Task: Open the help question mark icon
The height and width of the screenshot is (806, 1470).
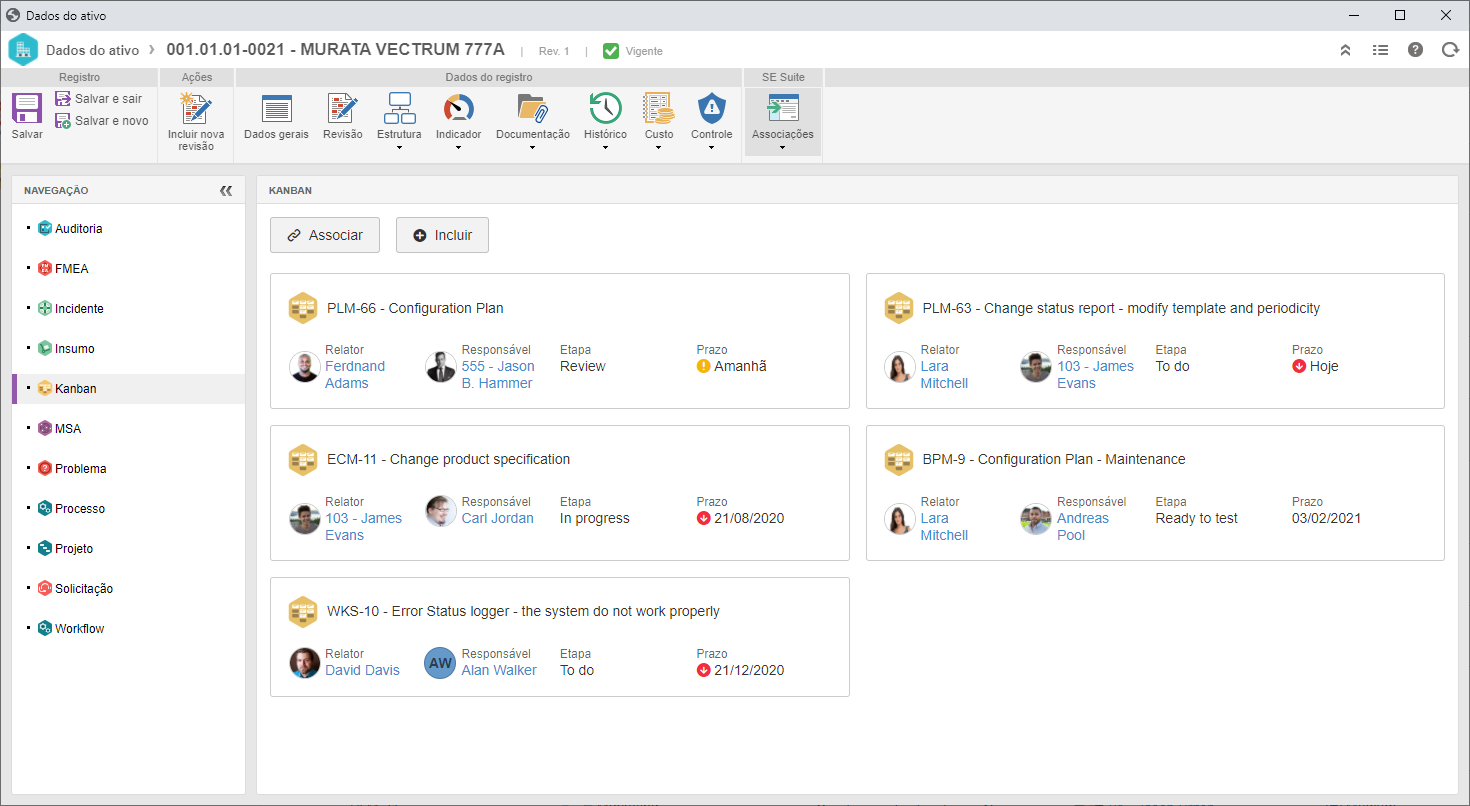Action: point(1415,50)
